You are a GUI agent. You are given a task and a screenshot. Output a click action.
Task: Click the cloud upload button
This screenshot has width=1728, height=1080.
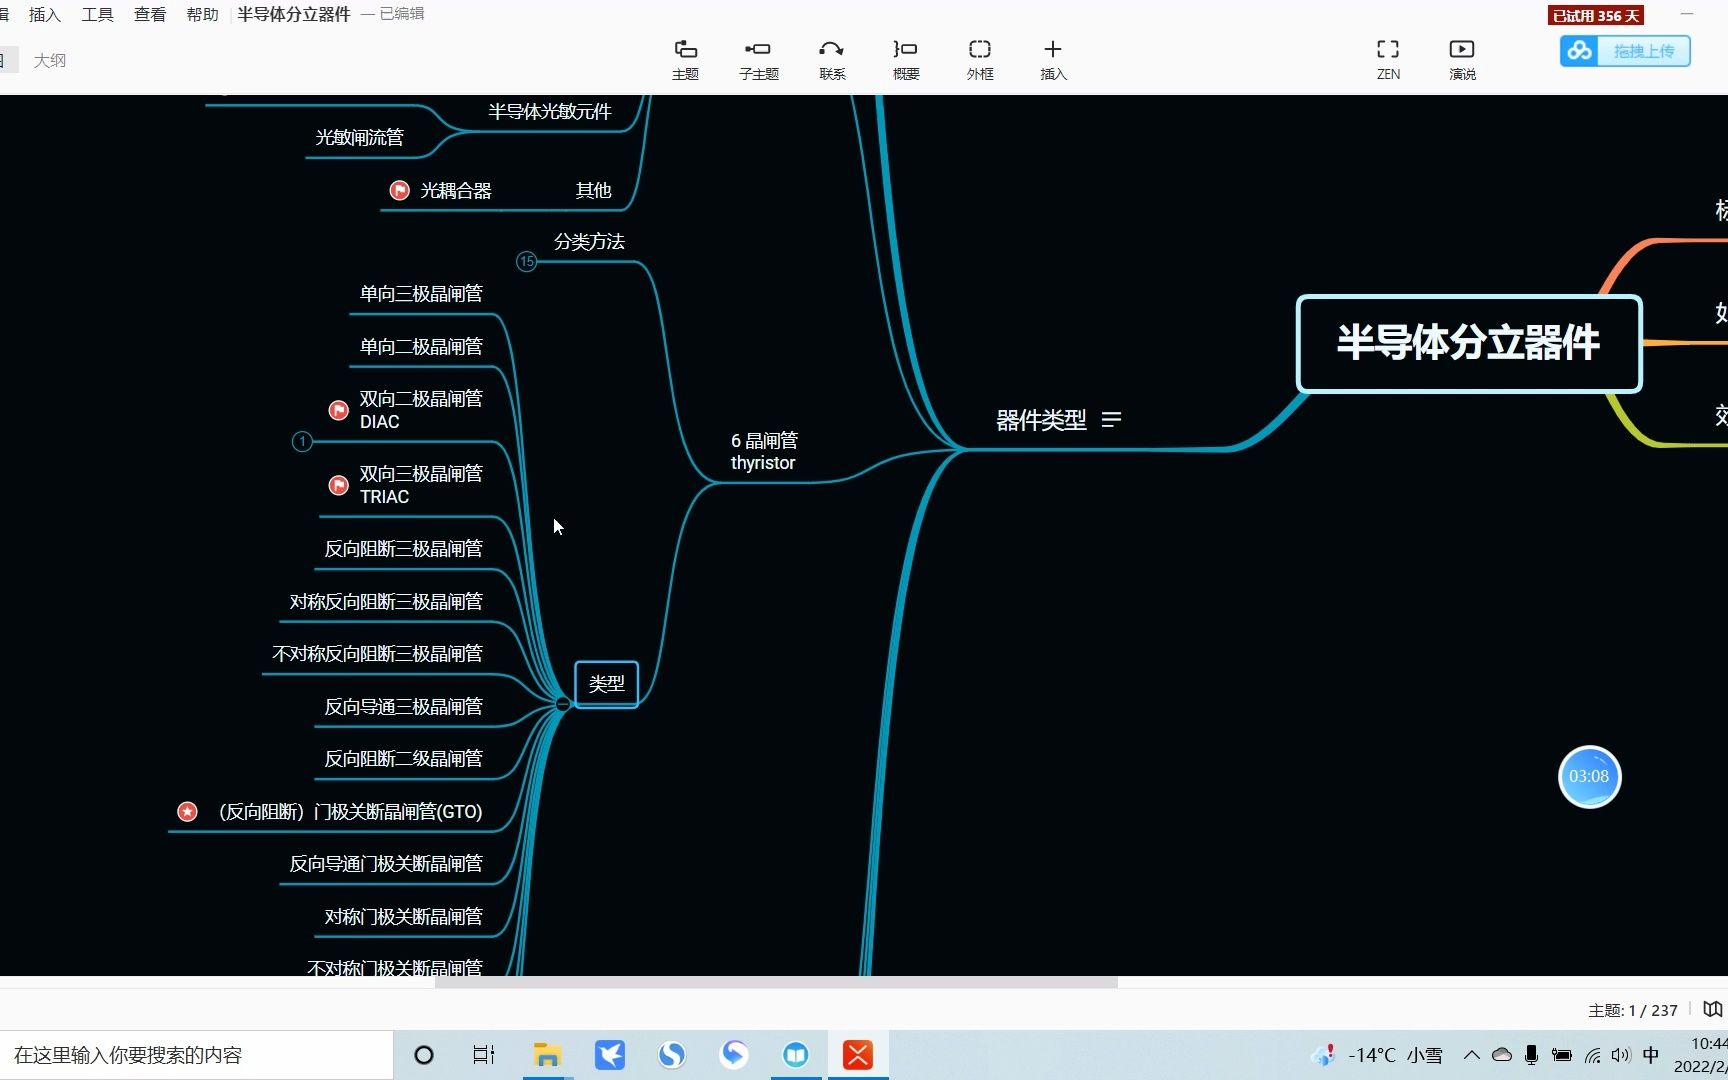coord(1625,51)
